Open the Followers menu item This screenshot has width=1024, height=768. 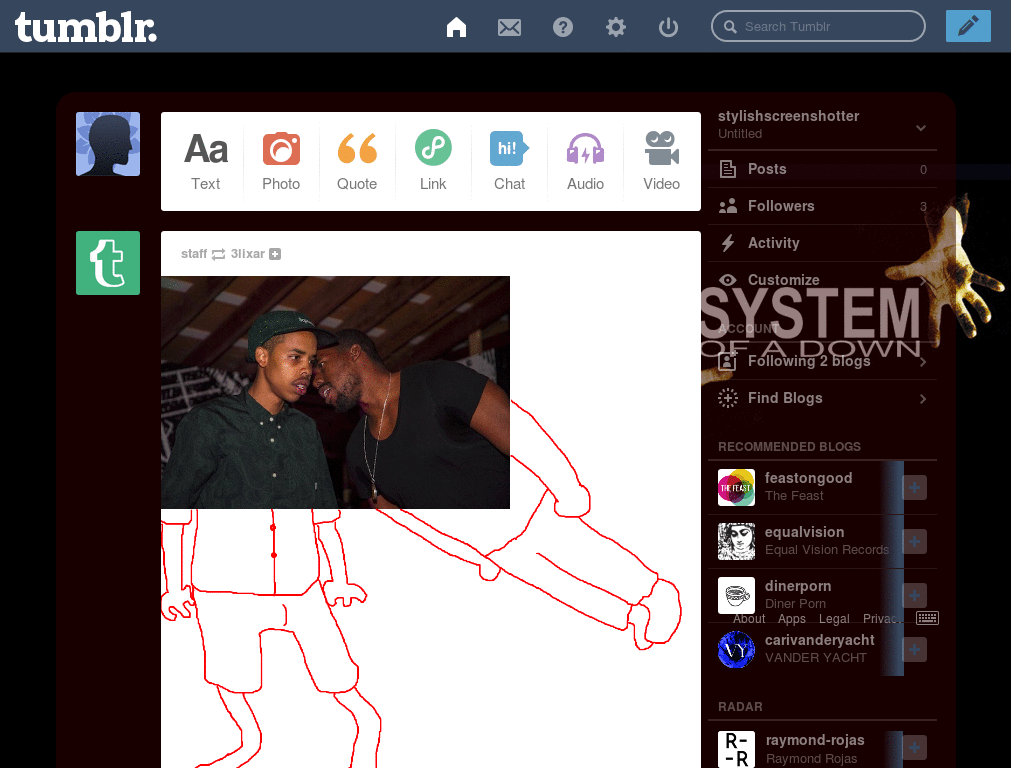pyautogui.click(x=822, y=206)
